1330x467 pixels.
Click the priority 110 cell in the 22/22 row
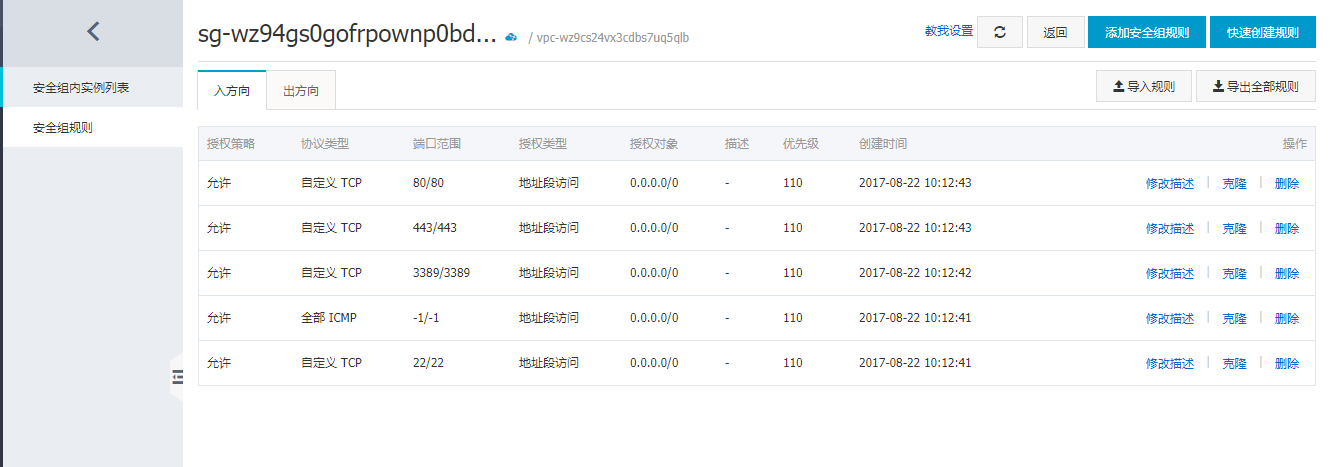793,363
